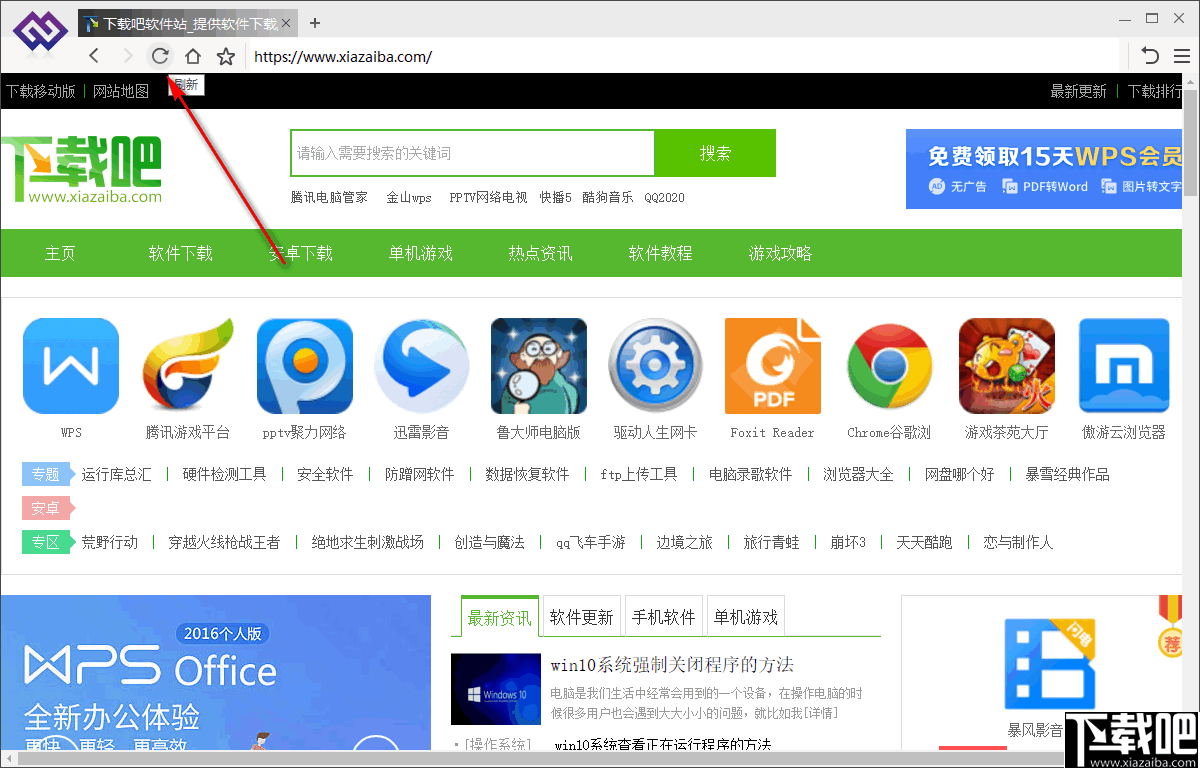The height and width of the screenshot is (768, 1200).
Task: Bookmark page with the star icon
Action: pos(226,57)
